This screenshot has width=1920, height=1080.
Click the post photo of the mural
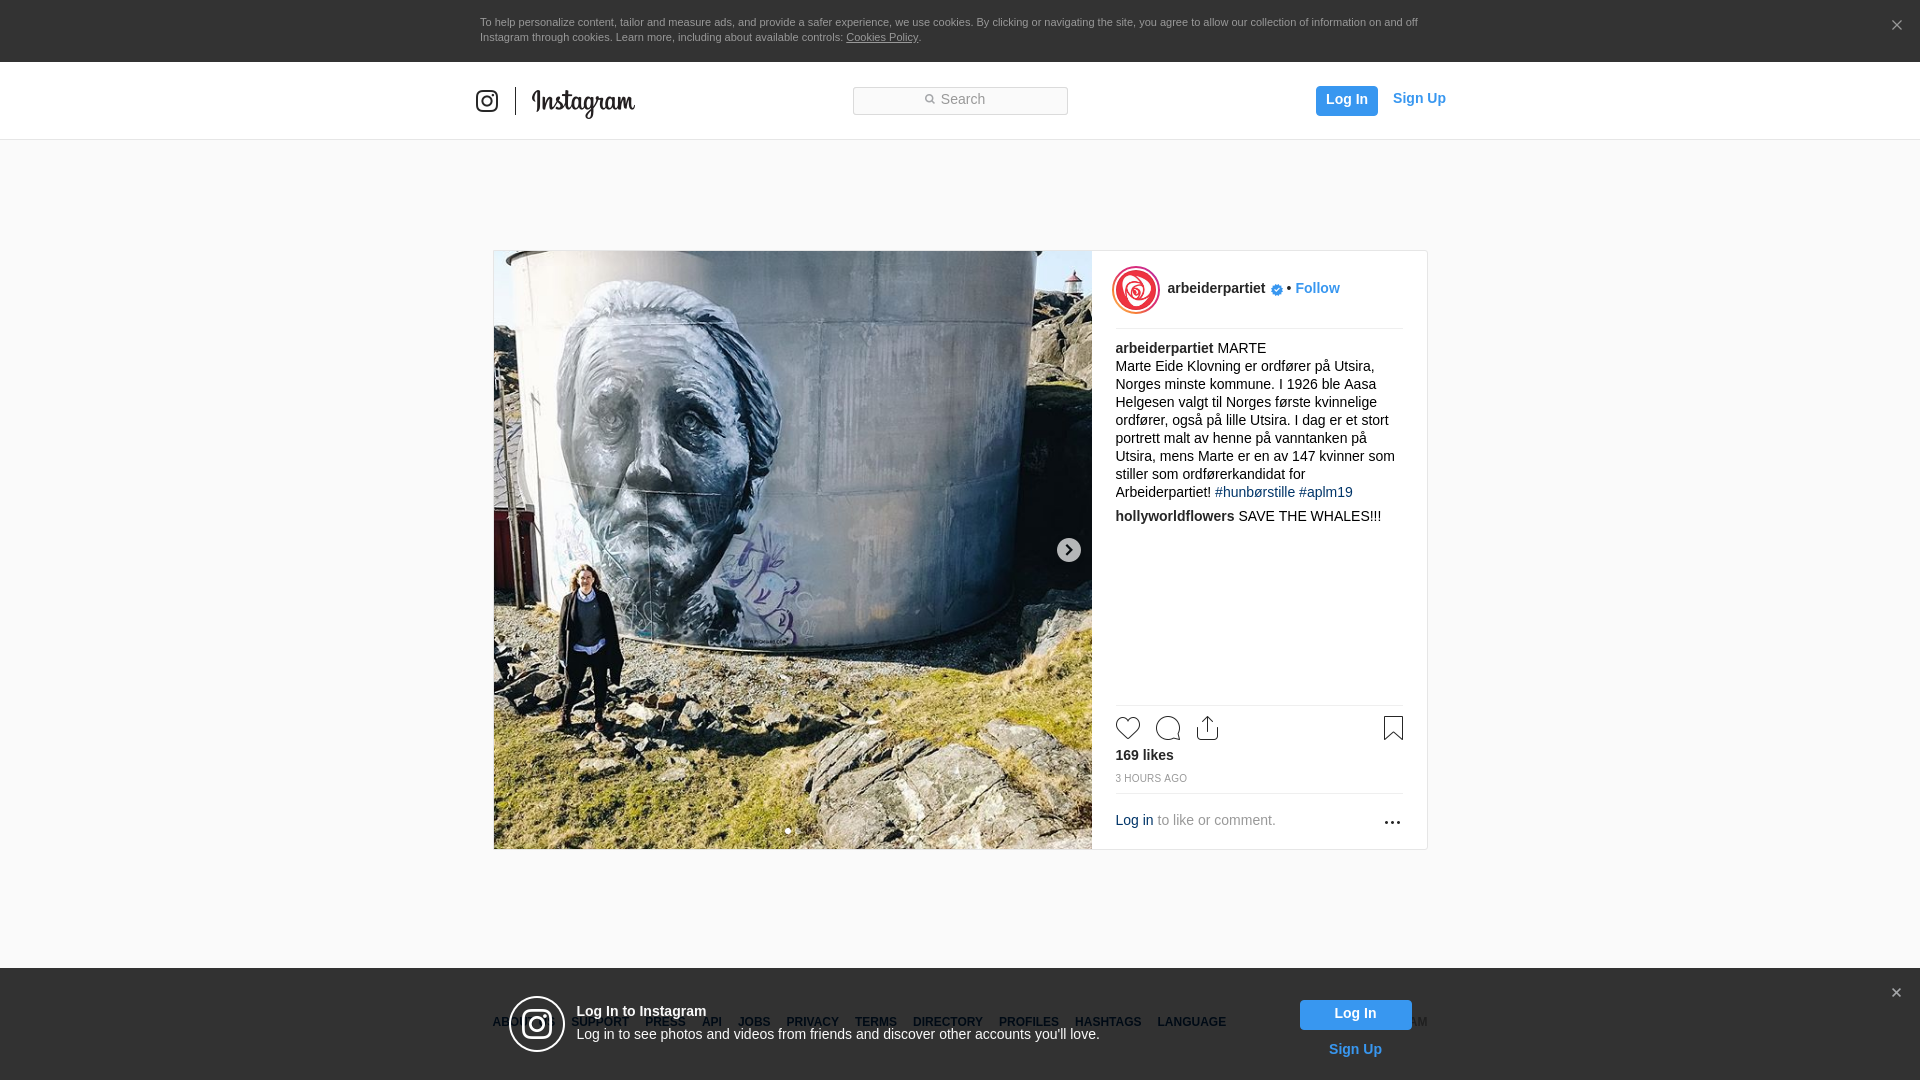(x=793, y=550)
